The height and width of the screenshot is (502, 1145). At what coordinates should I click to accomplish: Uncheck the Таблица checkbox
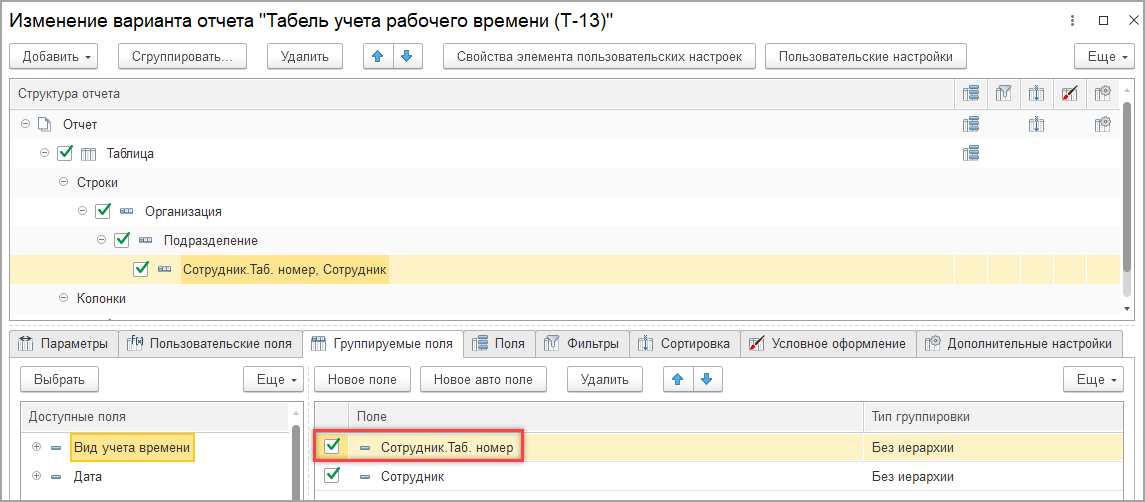pos(66,154)
